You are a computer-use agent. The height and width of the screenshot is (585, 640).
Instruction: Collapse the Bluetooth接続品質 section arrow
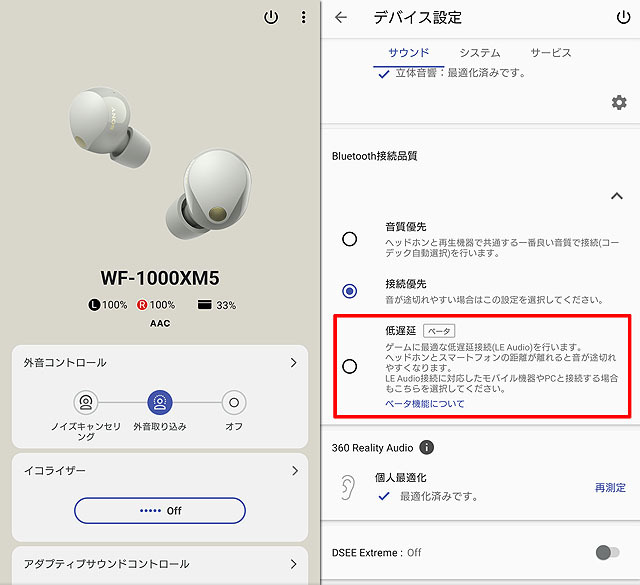click(617, 196)
